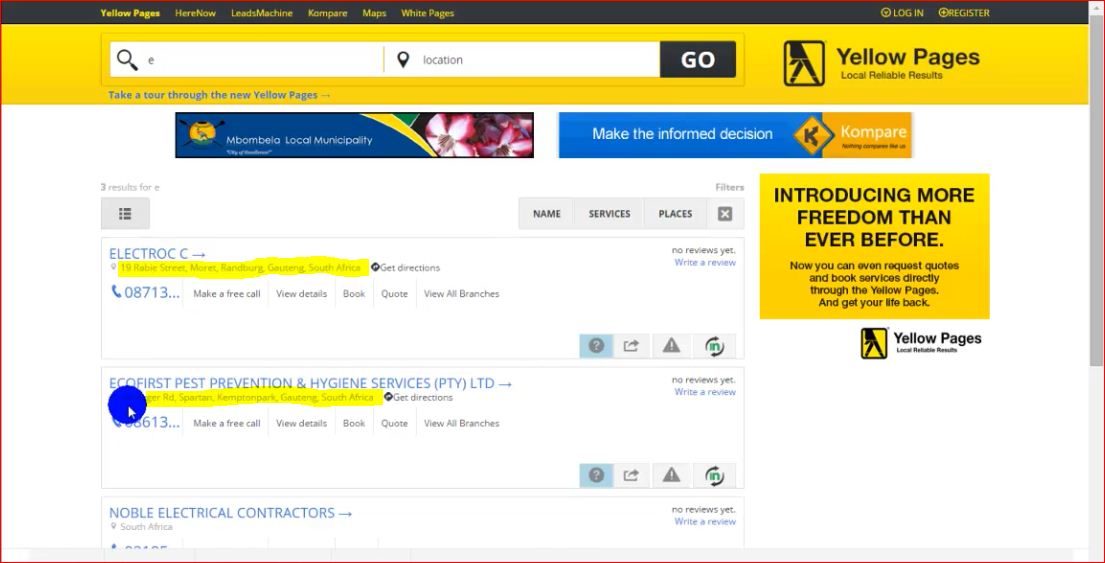The width and height of the screenshot is (1105, 563).
Task: Select the Yellow Pages top nav tab
Action: click(x=130, y=13)
